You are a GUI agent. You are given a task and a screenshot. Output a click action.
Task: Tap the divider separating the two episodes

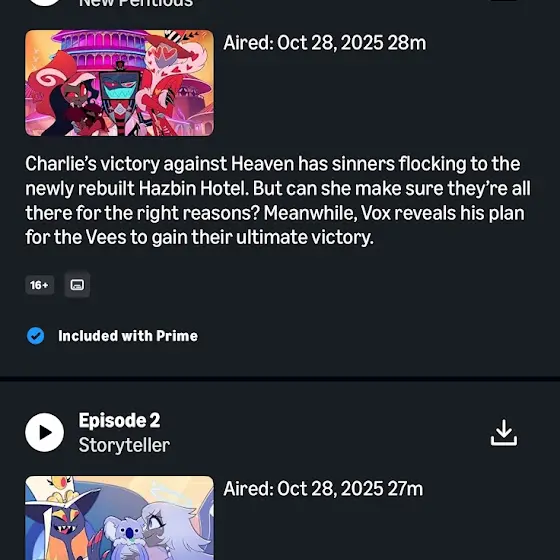tap(280, 379)
